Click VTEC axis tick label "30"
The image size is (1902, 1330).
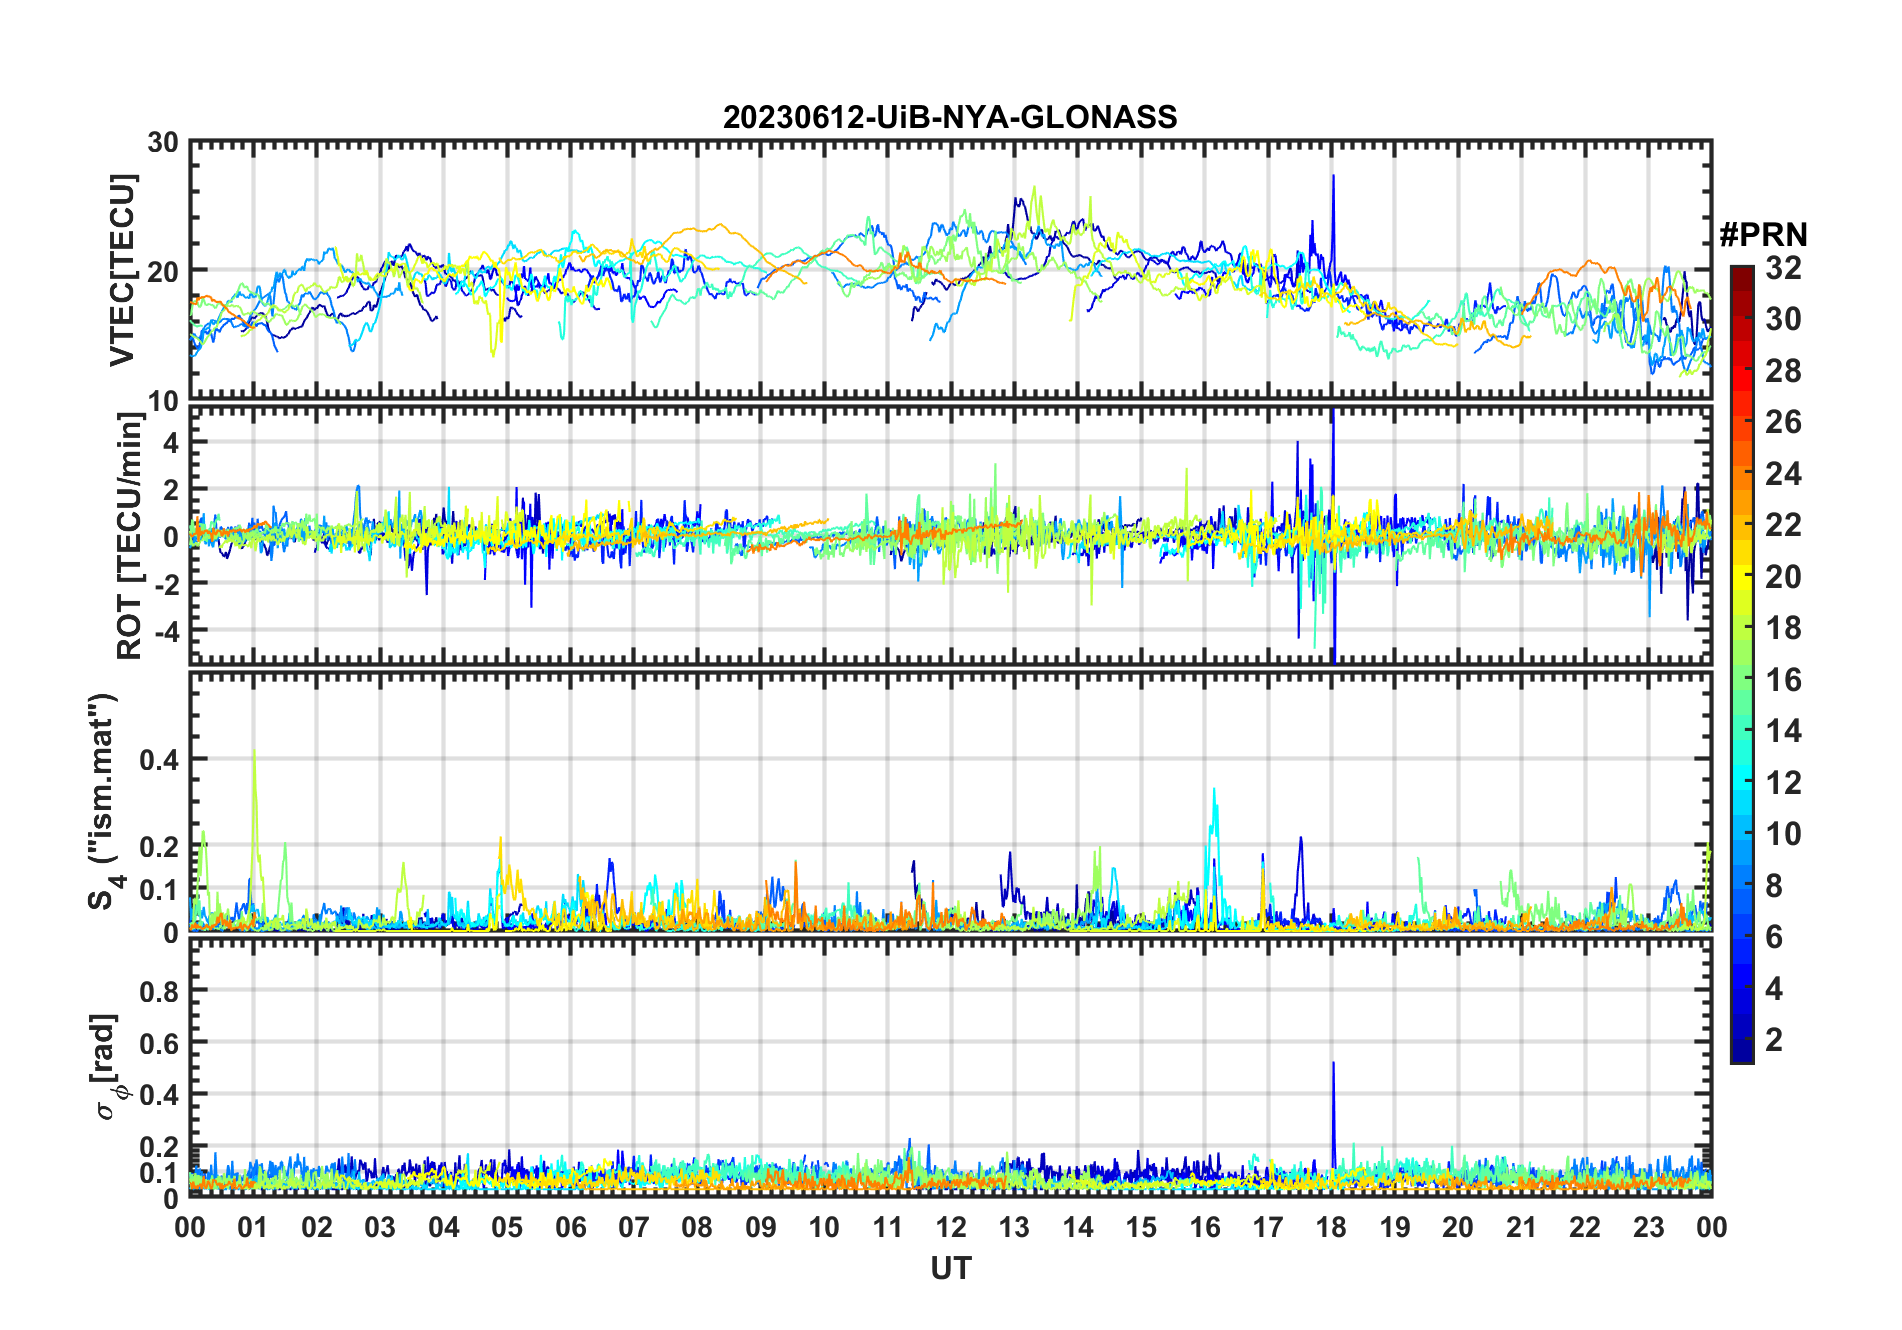163,143
